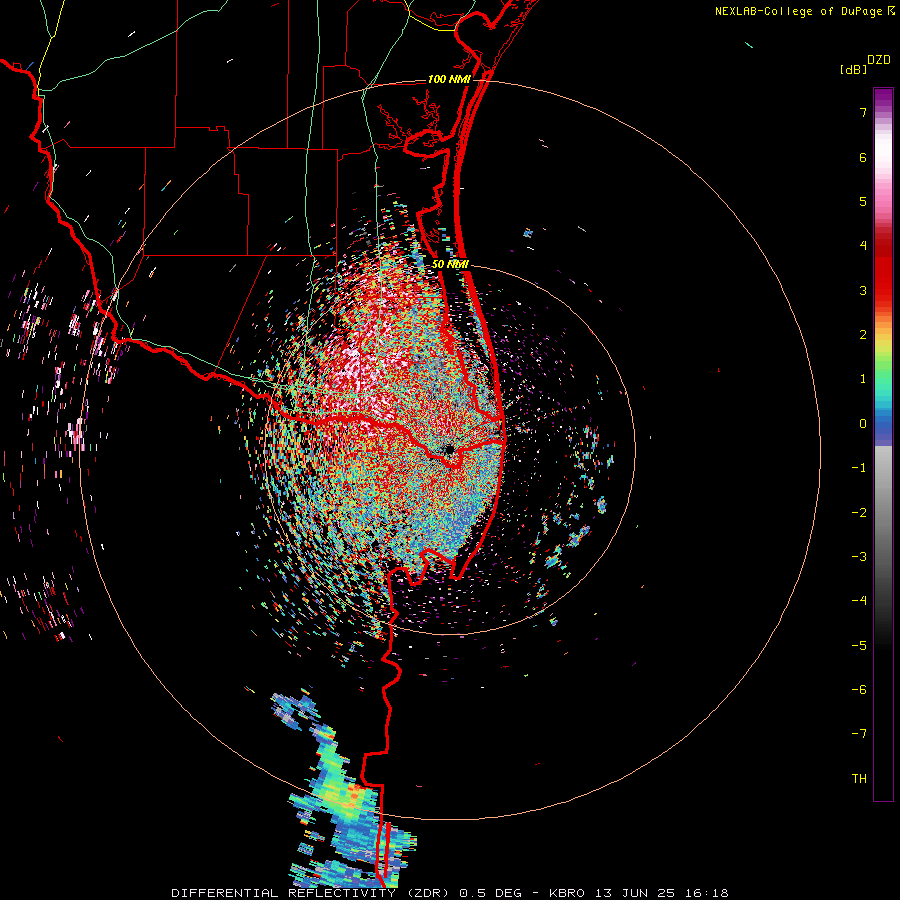The height and width of the screenshot is (900, 900).
Task: Click the 7 value on the color scale
Action: [863, 112]
